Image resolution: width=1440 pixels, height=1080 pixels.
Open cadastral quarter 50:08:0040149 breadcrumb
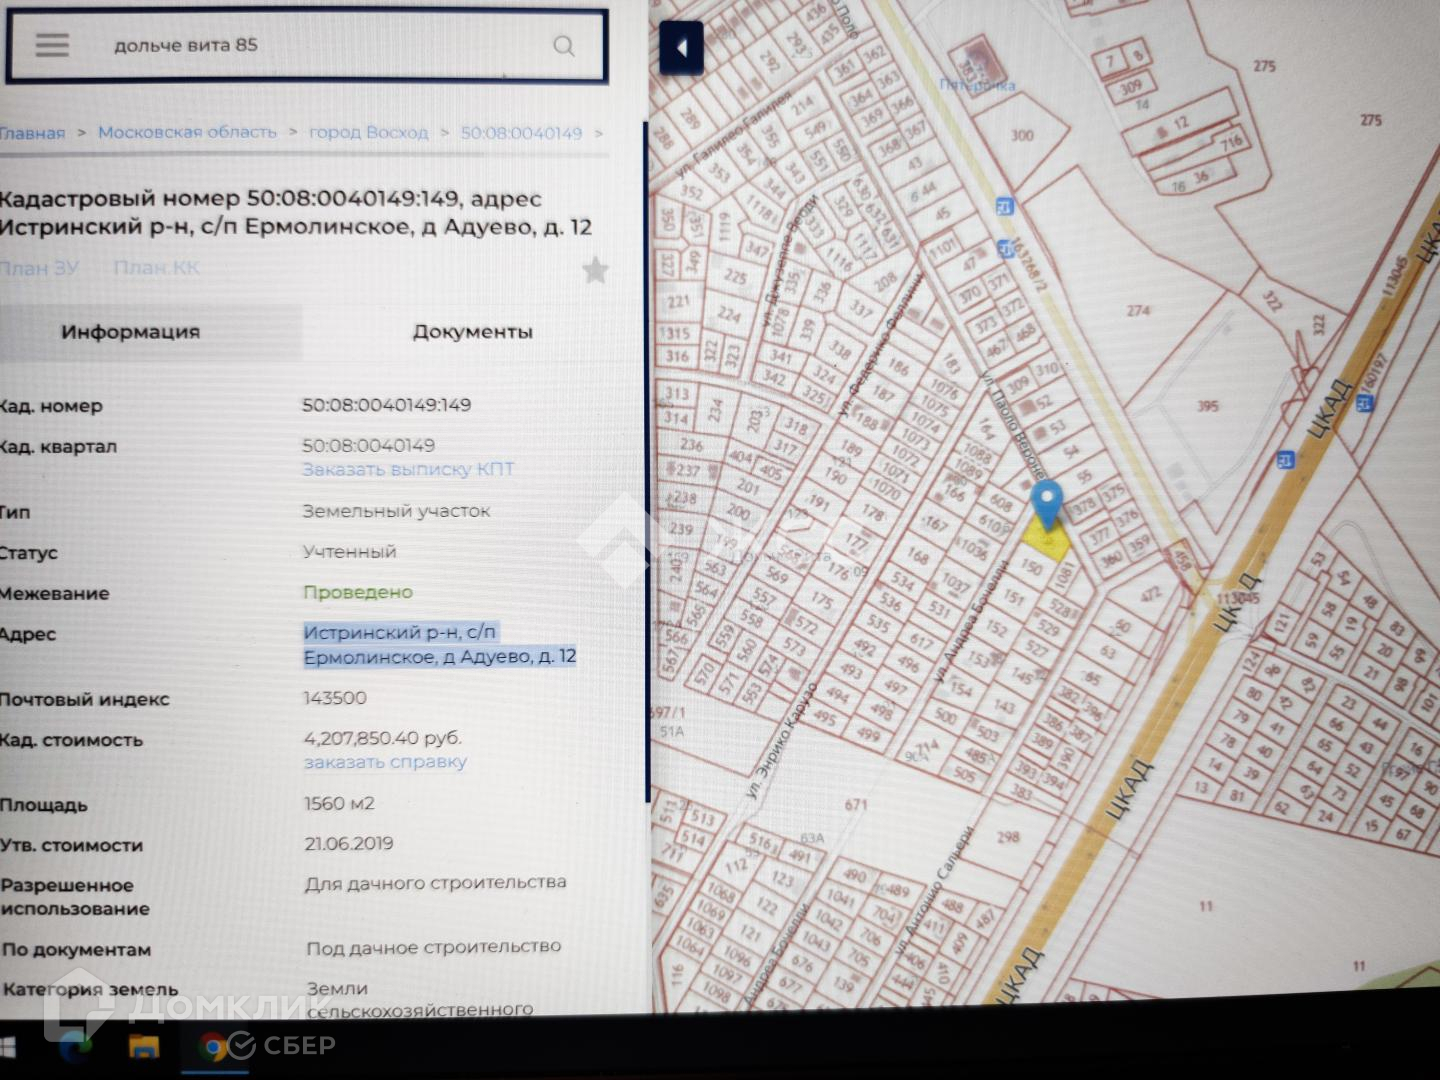[x=521, y=133]
